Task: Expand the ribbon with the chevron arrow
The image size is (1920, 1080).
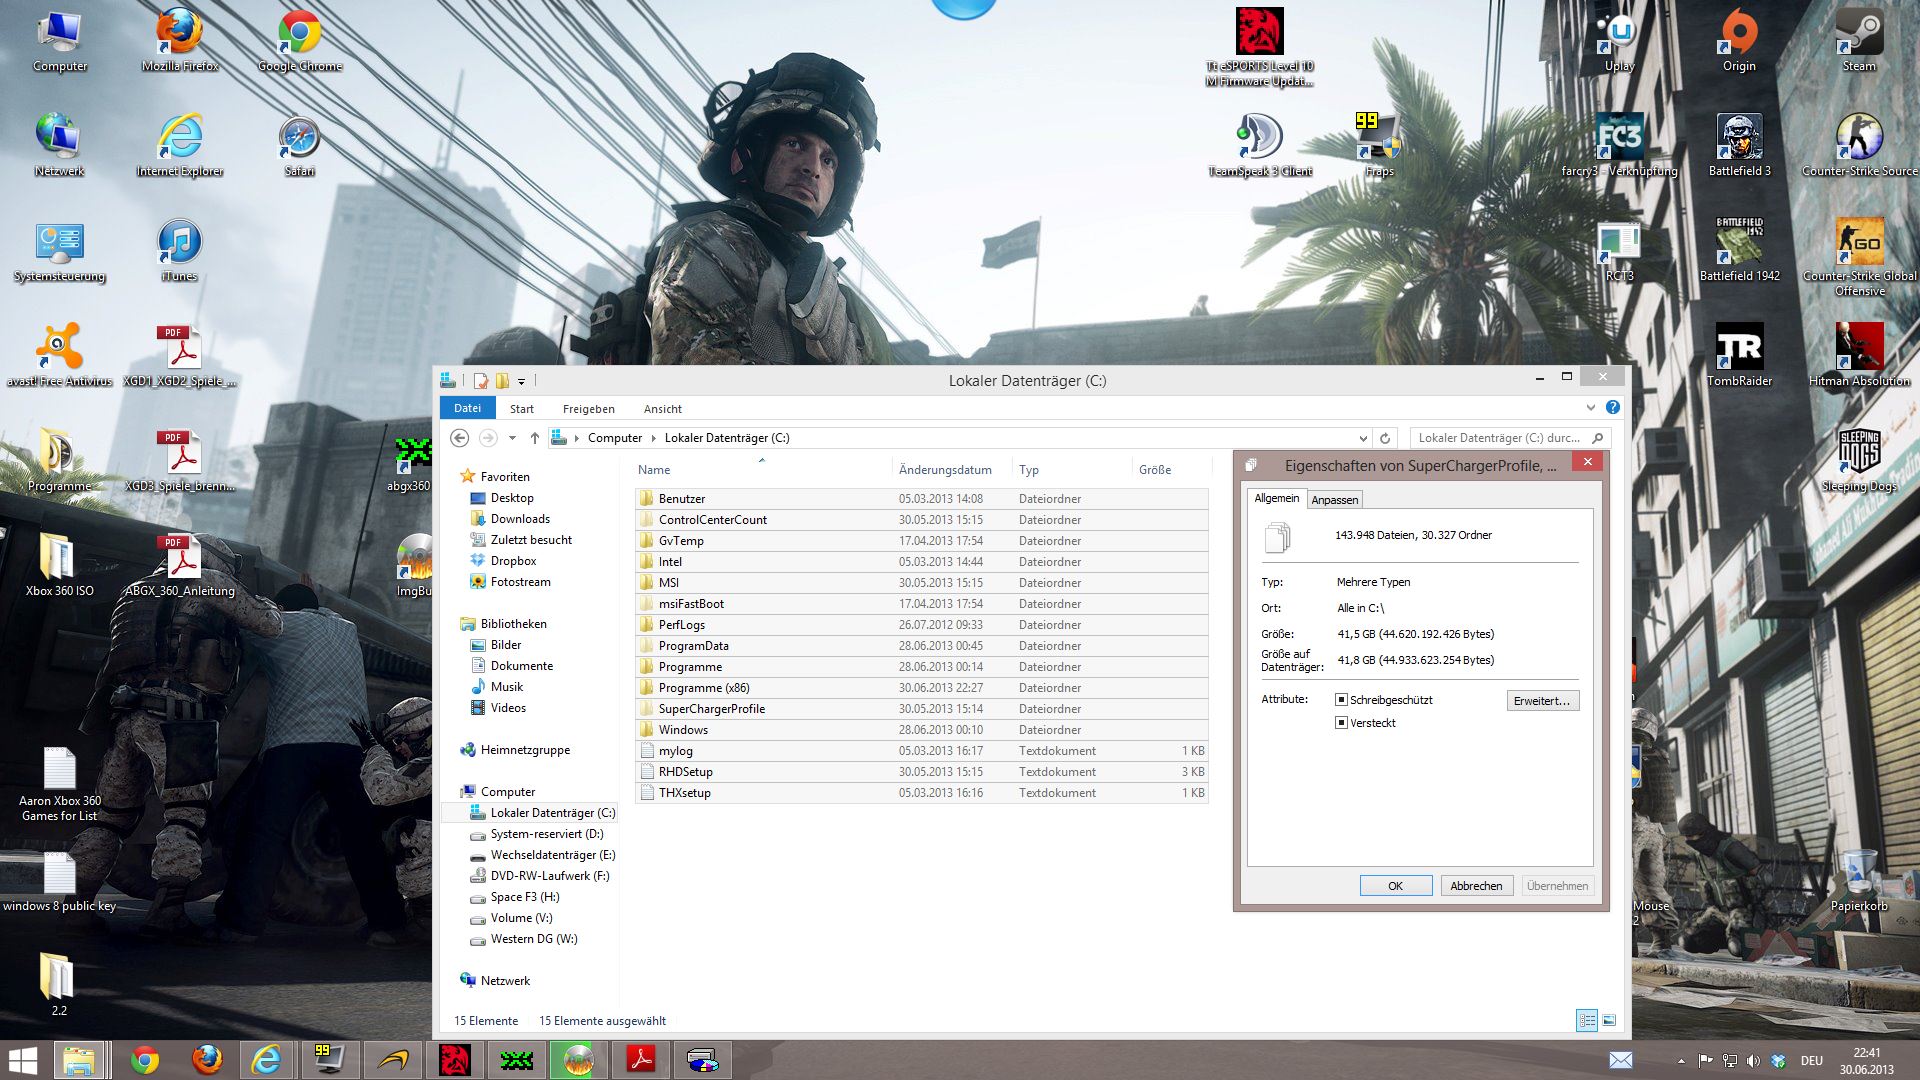Action: 1590,408
